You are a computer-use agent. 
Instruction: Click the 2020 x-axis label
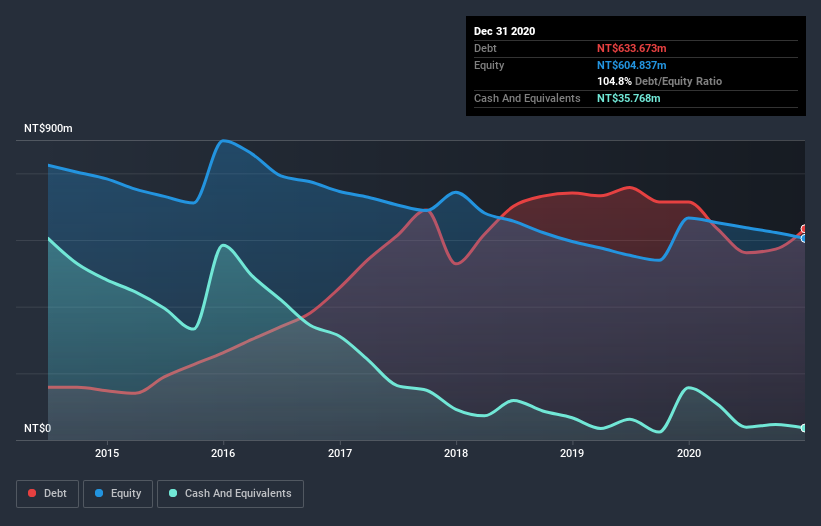[689, 453]
